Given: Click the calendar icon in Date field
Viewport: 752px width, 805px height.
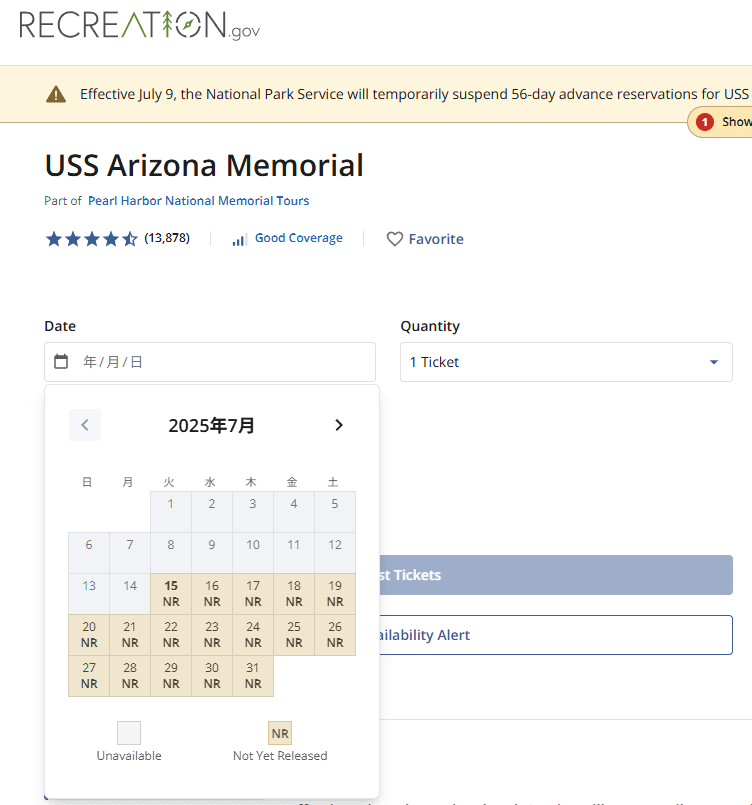Looking at the screenshot, I should coord(61,361).
